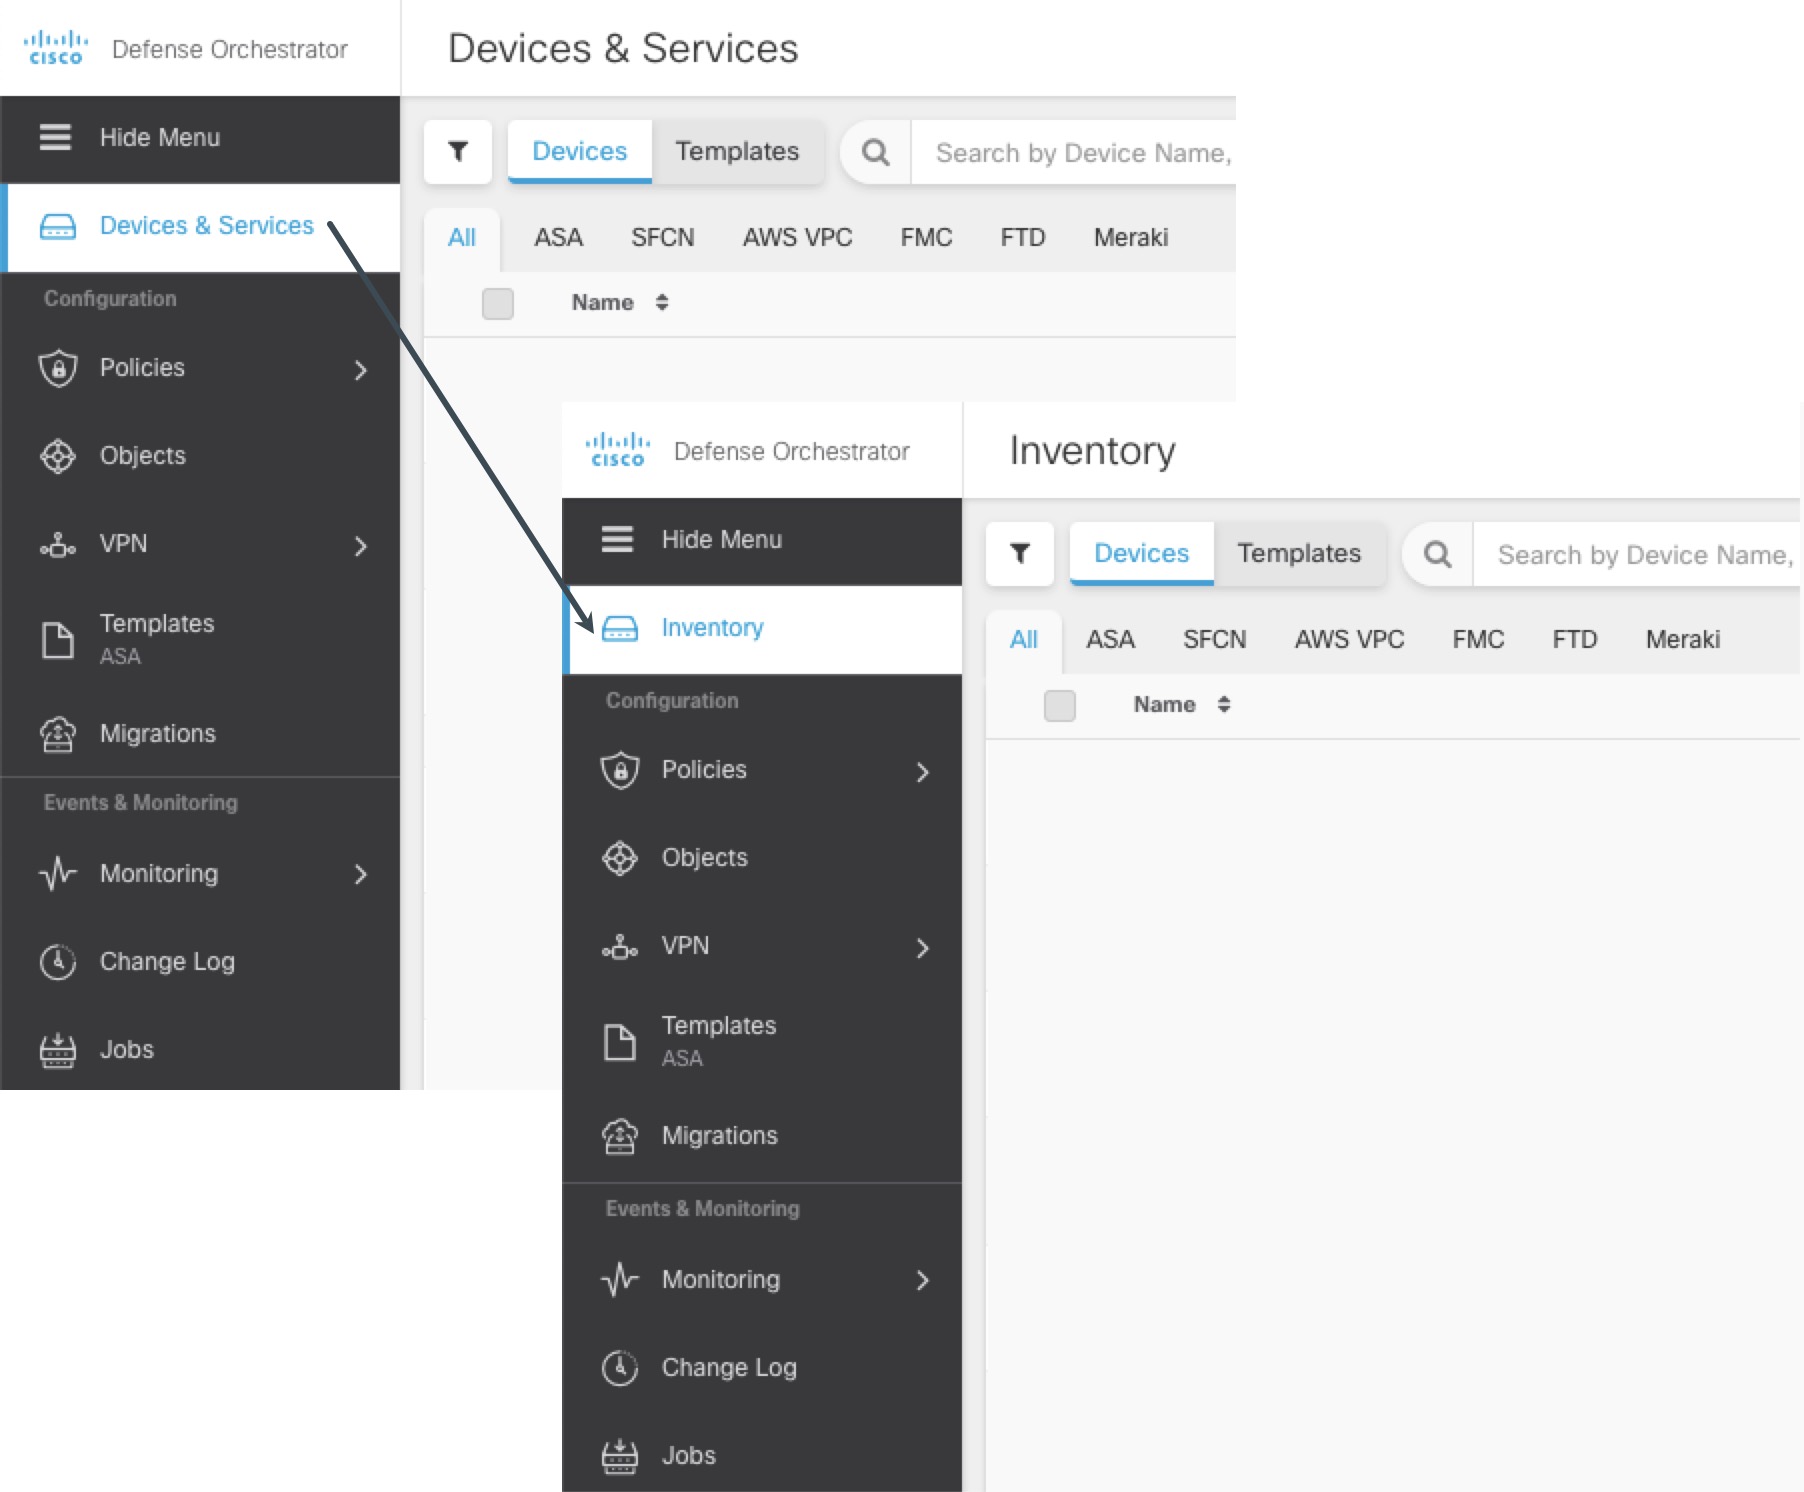Screen dimensions: 1804x1492
Task: Click the magnifier search icon in the Inventory page
Action: tap(1437, 554)
